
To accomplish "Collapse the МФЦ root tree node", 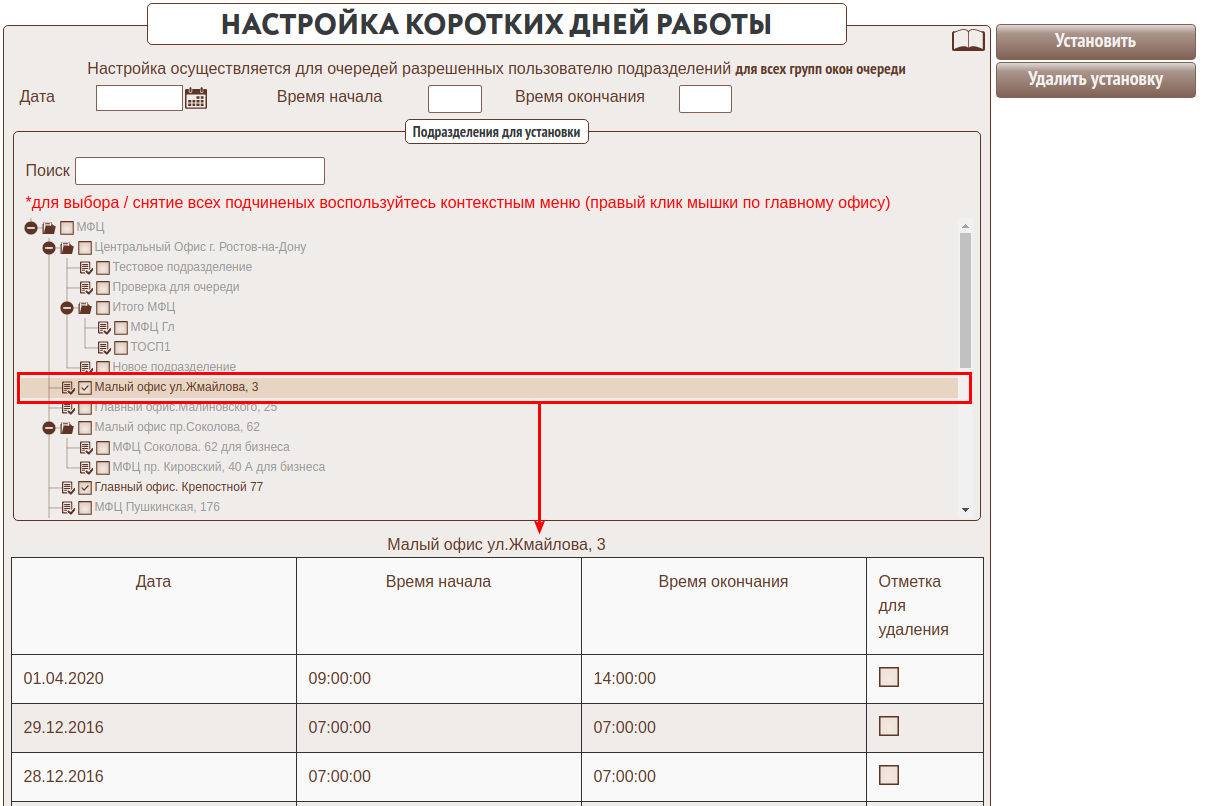I will (31, 228).
